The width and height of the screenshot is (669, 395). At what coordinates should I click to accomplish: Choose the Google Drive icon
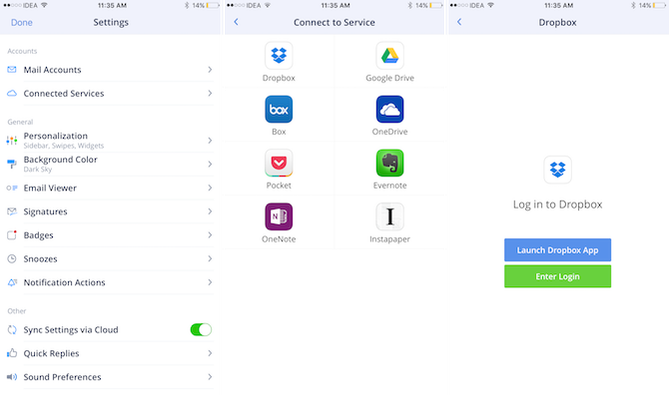(x=390, y=55)
